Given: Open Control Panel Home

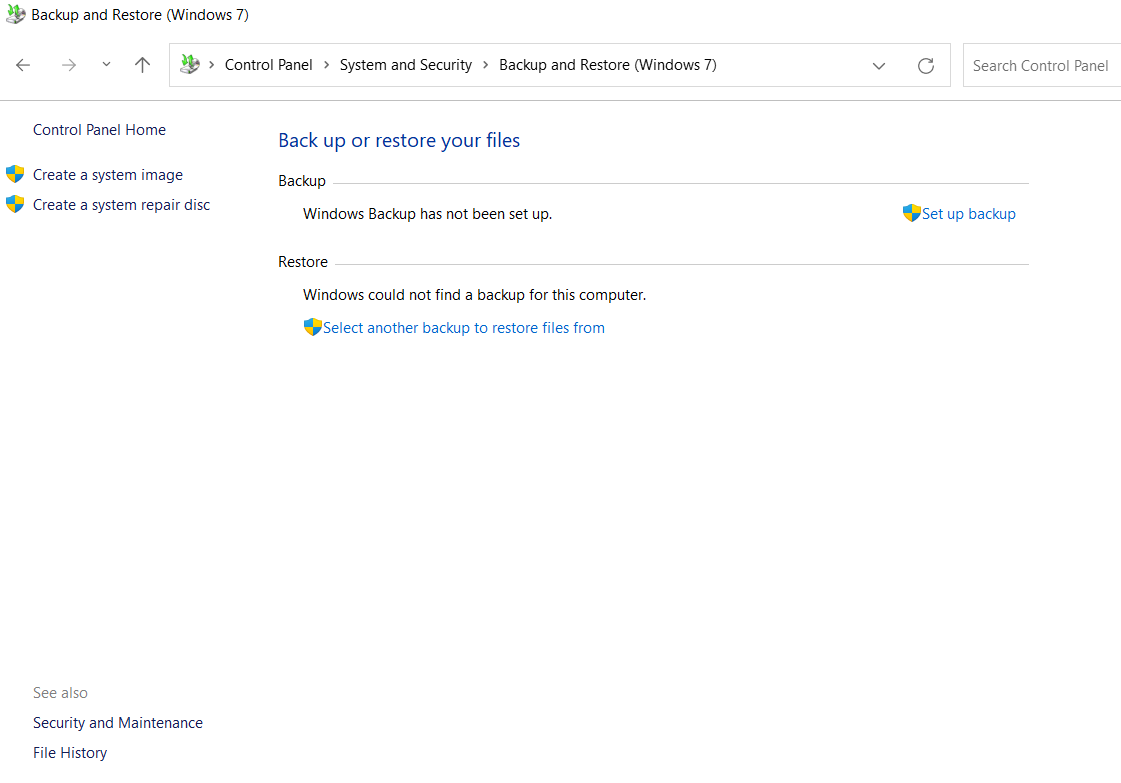Looking at the screenshot, I should [99, 130].
